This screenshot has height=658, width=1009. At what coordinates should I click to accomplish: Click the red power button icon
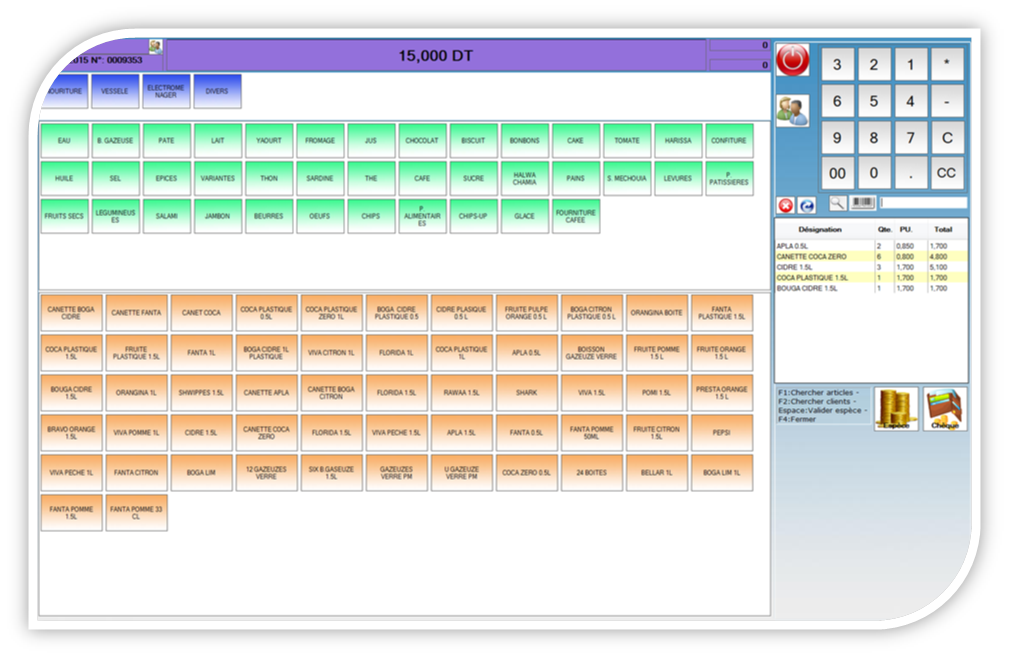[792, 60]
